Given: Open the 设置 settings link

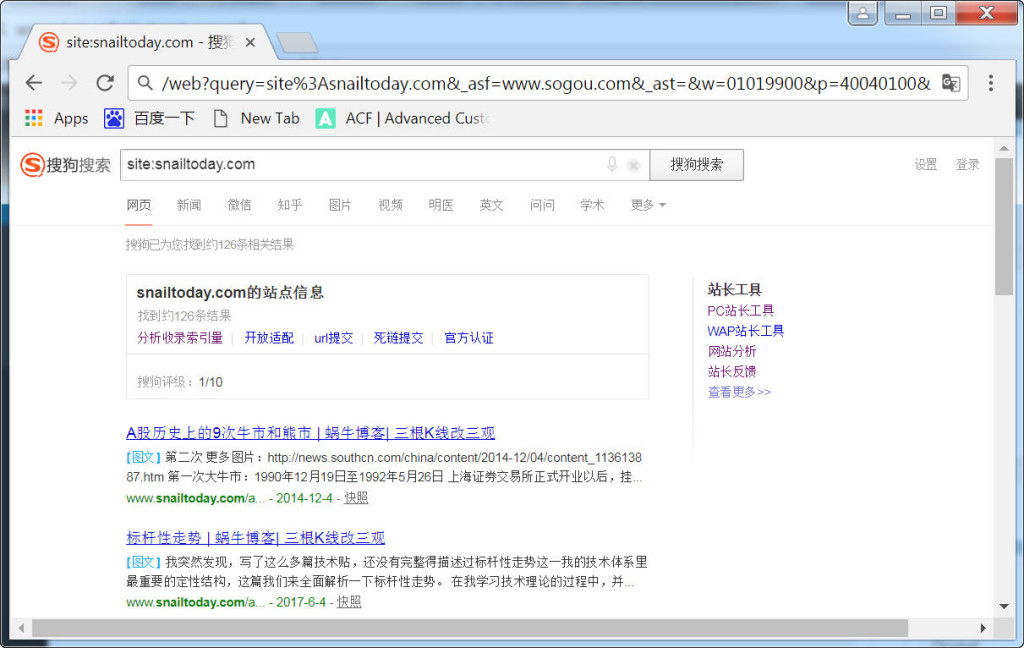Looking at the screenshot, I should 925,165.
